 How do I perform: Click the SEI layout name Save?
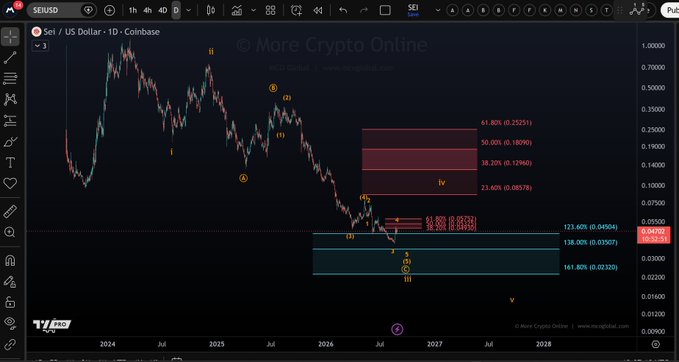413,10
